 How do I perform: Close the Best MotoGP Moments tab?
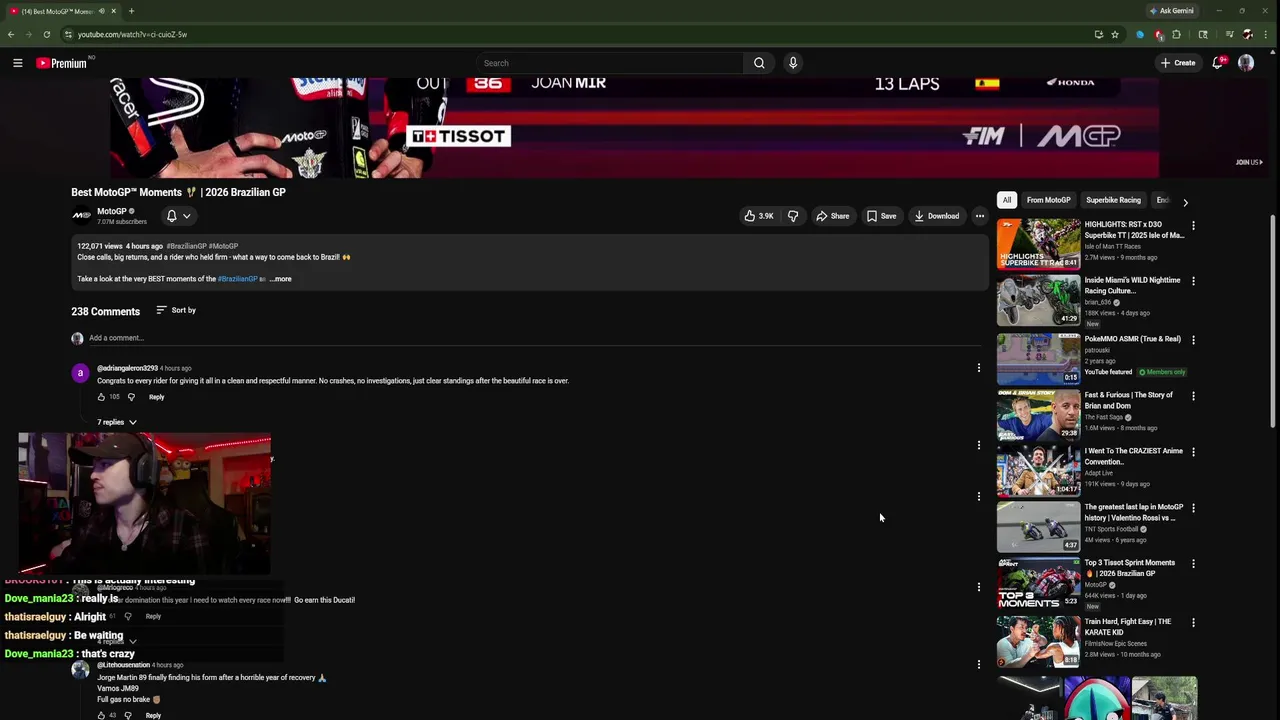[x=114, y=11]
